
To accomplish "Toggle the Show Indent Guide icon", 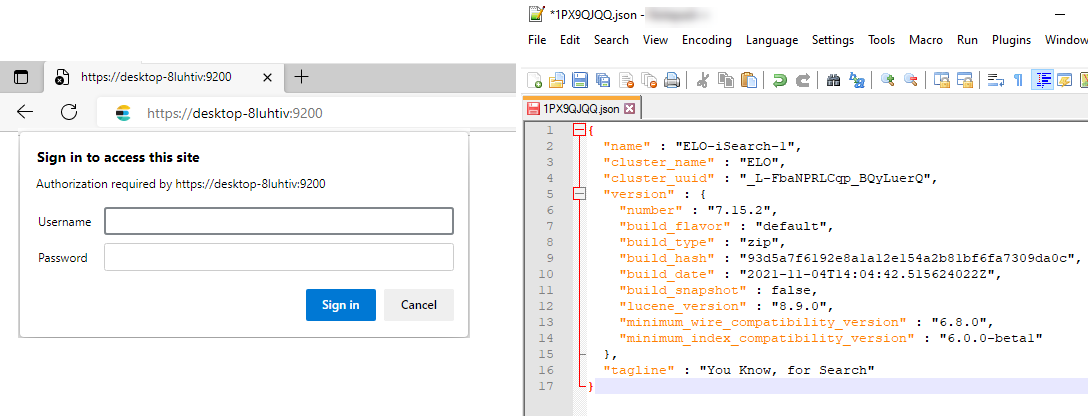I will [x=1042, y=80].
